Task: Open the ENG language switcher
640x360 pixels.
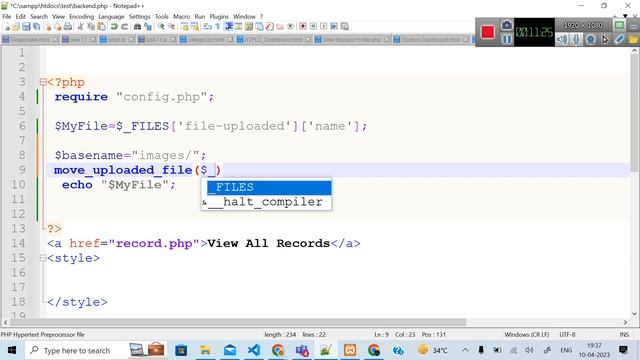Action: coord(566,350)
